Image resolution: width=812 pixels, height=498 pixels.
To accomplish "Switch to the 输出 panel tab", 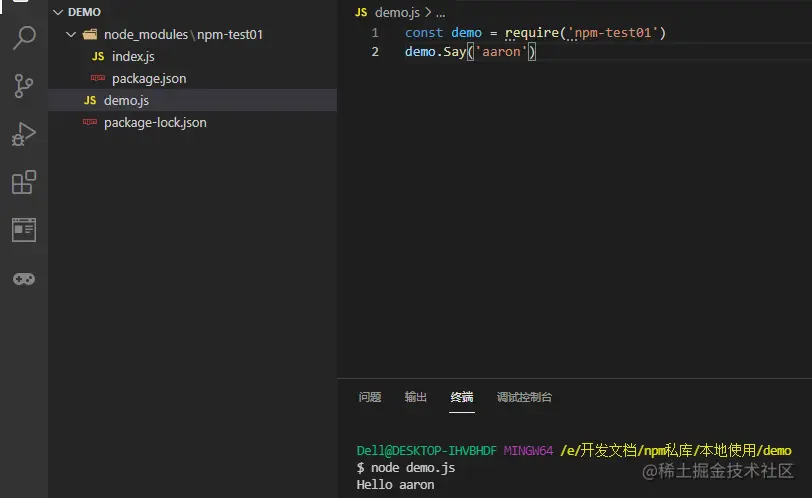I will [x=416, y=397].
